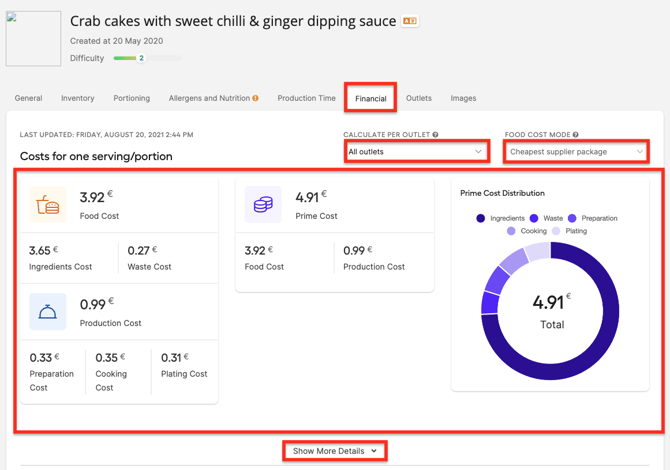
Task: Click the Costs for one serving/portion heading
Action: click(96, 156)
